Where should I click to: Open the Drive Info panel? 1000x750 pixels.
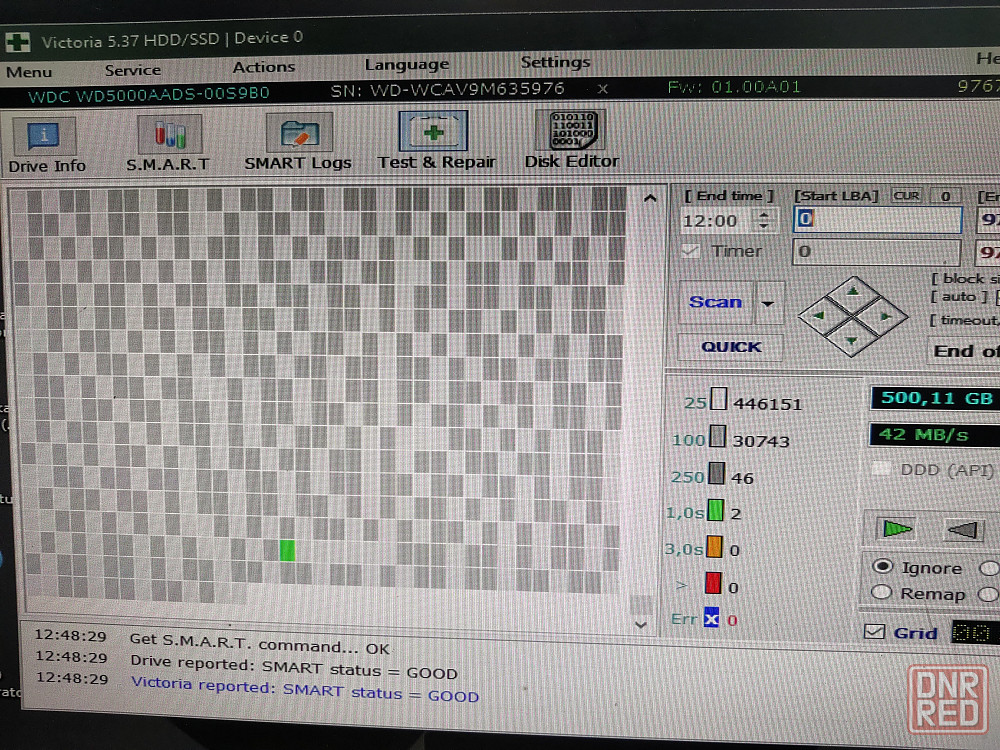tap(45, 135)
